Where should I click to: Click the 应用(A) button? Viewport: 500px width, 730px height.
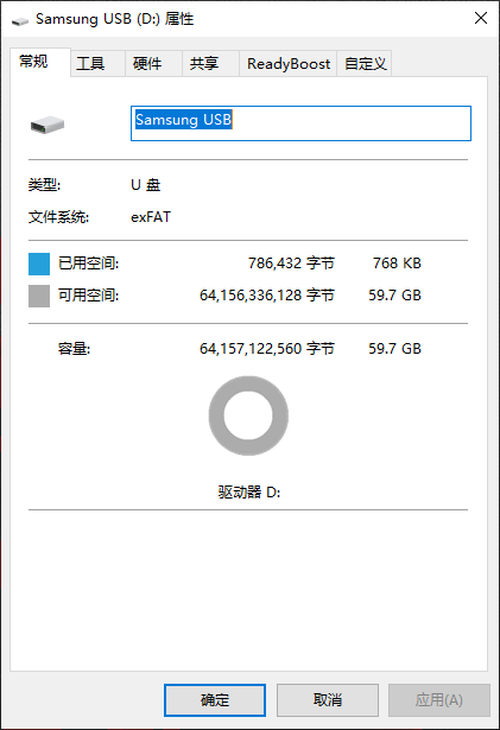click(x=439, y=700)
